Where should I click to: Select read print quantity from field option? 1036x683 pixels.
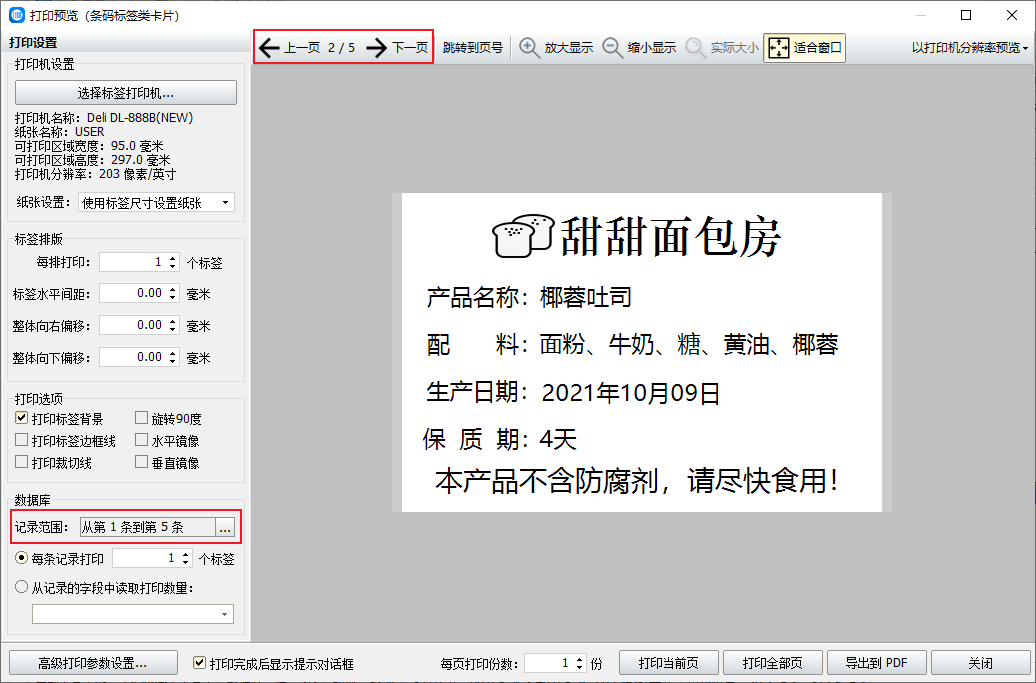(x=22, y=588)
